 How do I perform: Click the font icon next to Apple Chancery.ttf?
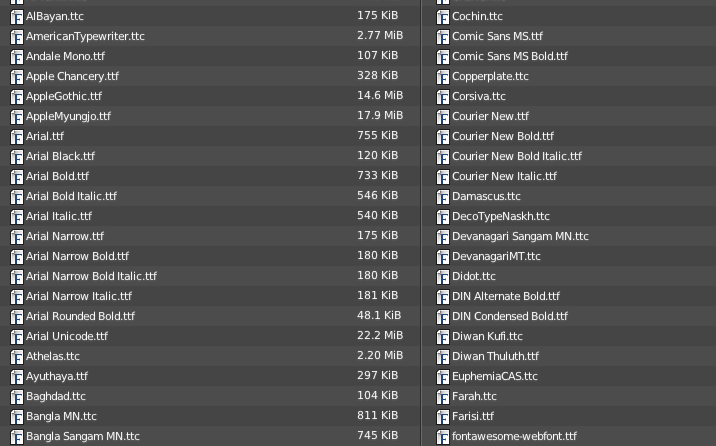[17, 77]
